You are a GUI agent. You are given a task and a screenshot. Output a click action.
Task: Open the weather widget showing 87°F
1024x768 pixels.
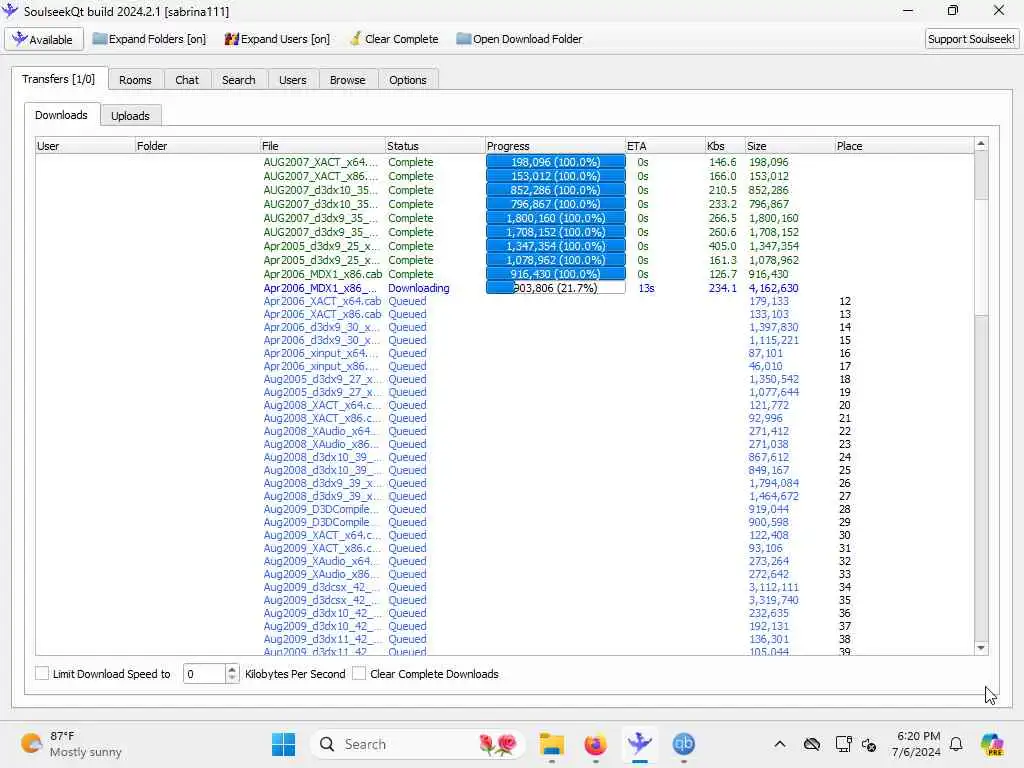(x=71, y=744)
